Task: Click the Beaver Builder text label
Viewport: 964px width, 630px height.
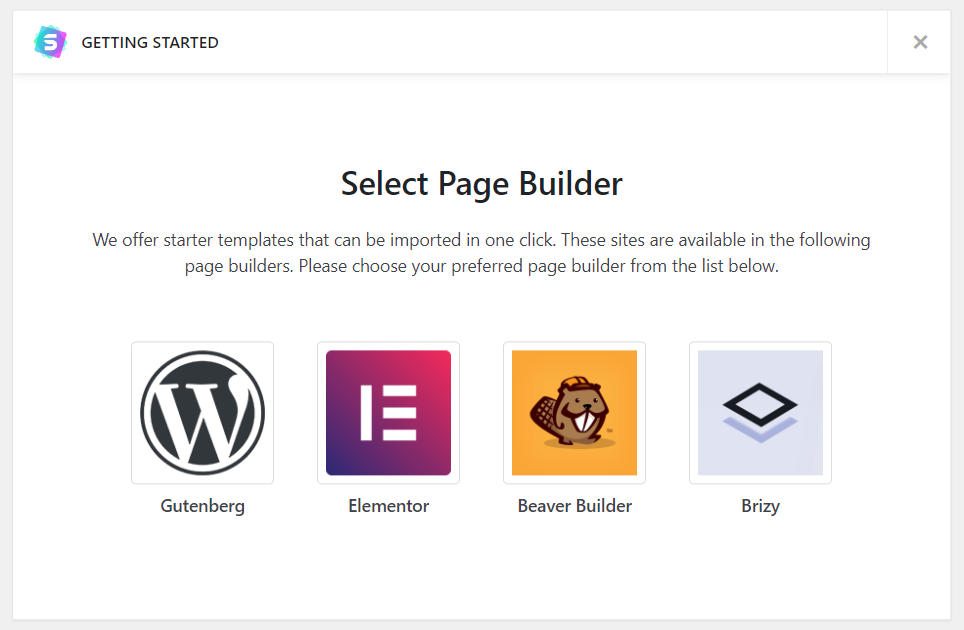Action: (574, 506)
